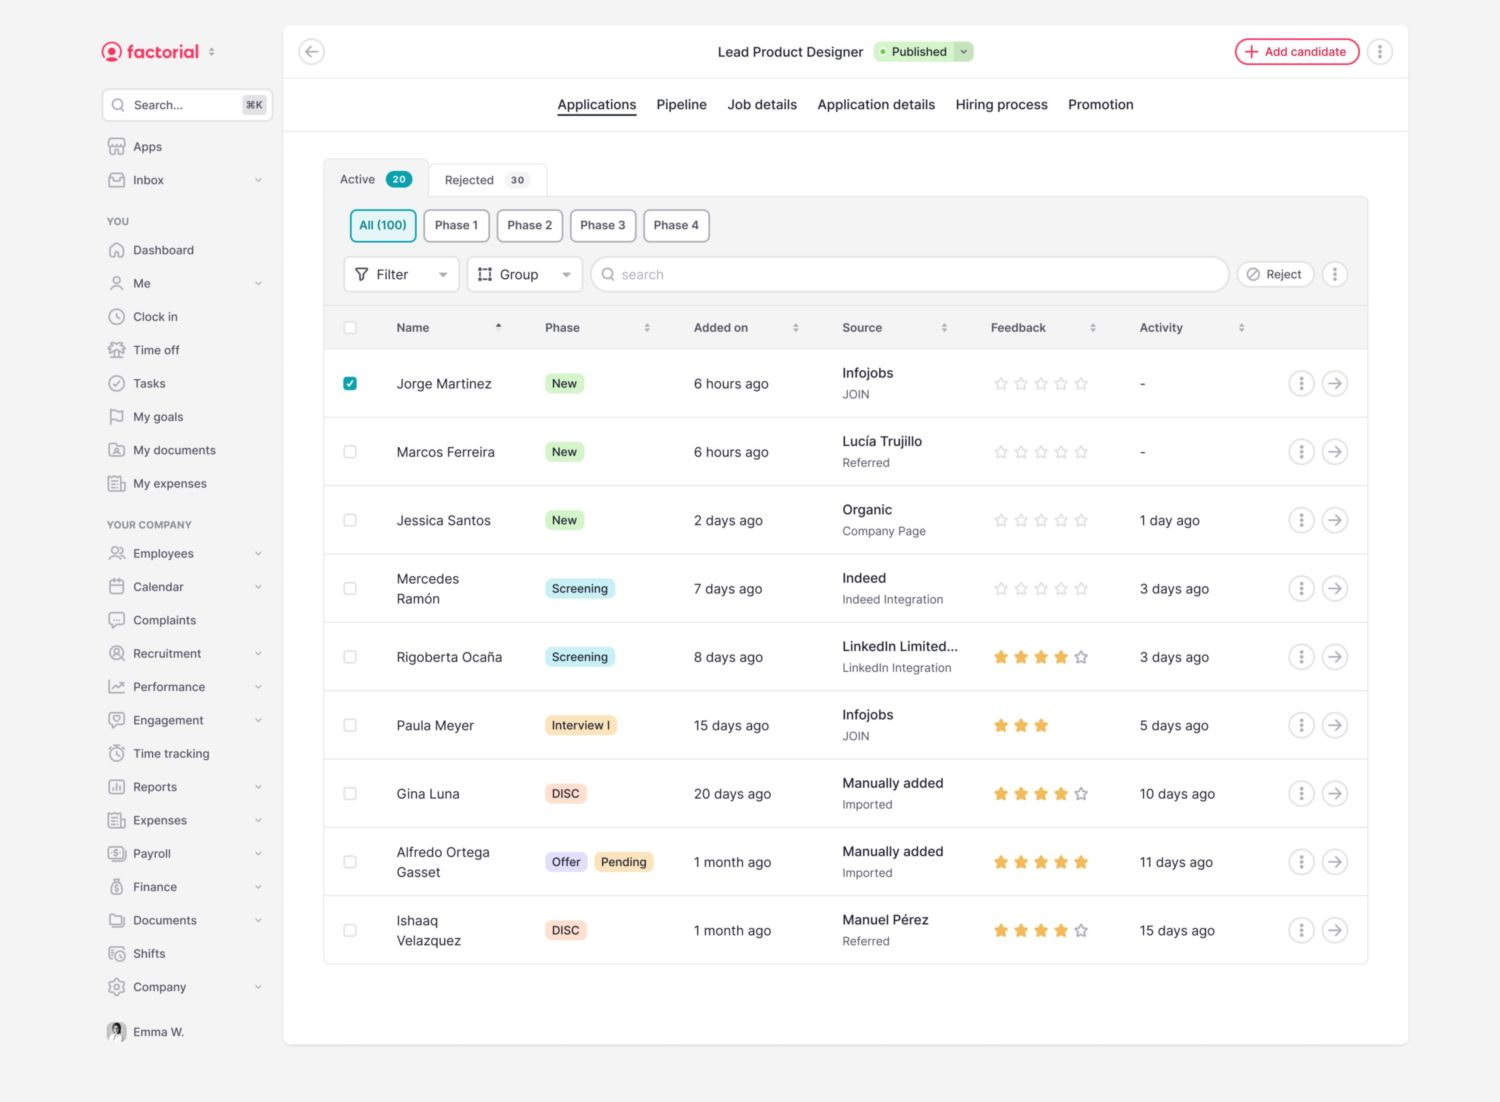The image size is (1500, 1102).
Task: Switch to the Pipeline tab
Action: [x=681, y=105]
